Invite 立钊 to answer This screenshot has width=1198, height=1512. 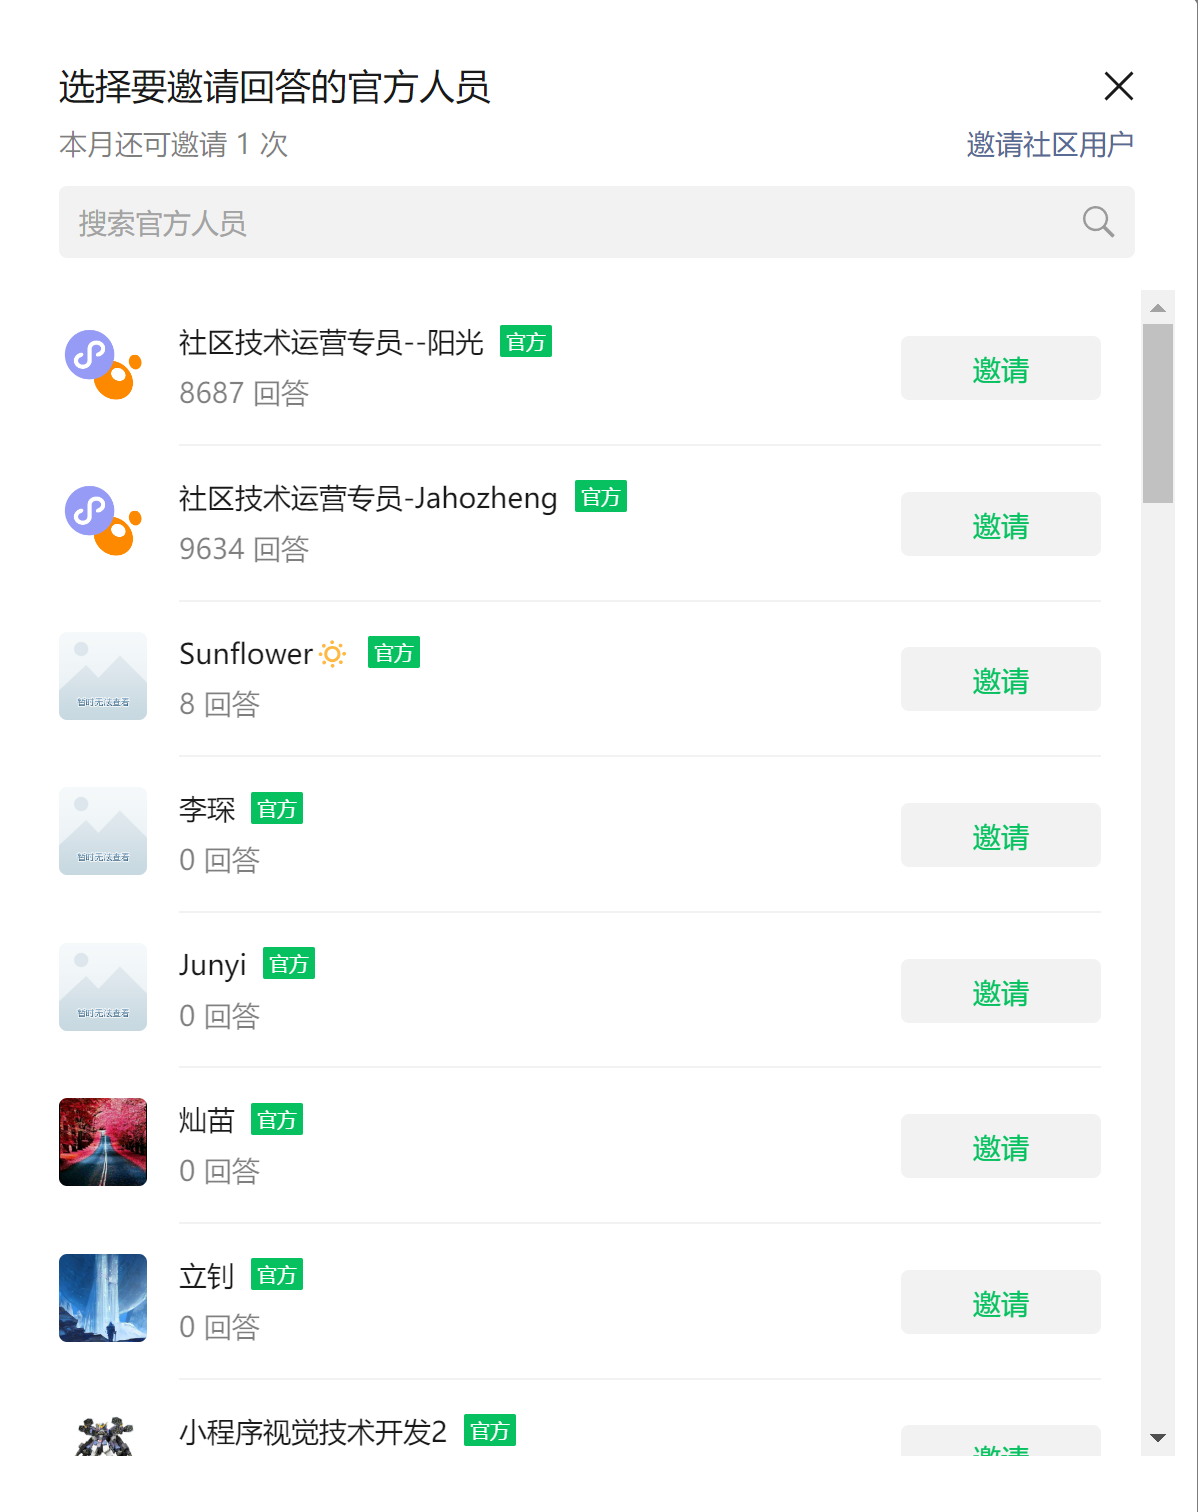1000,1302
